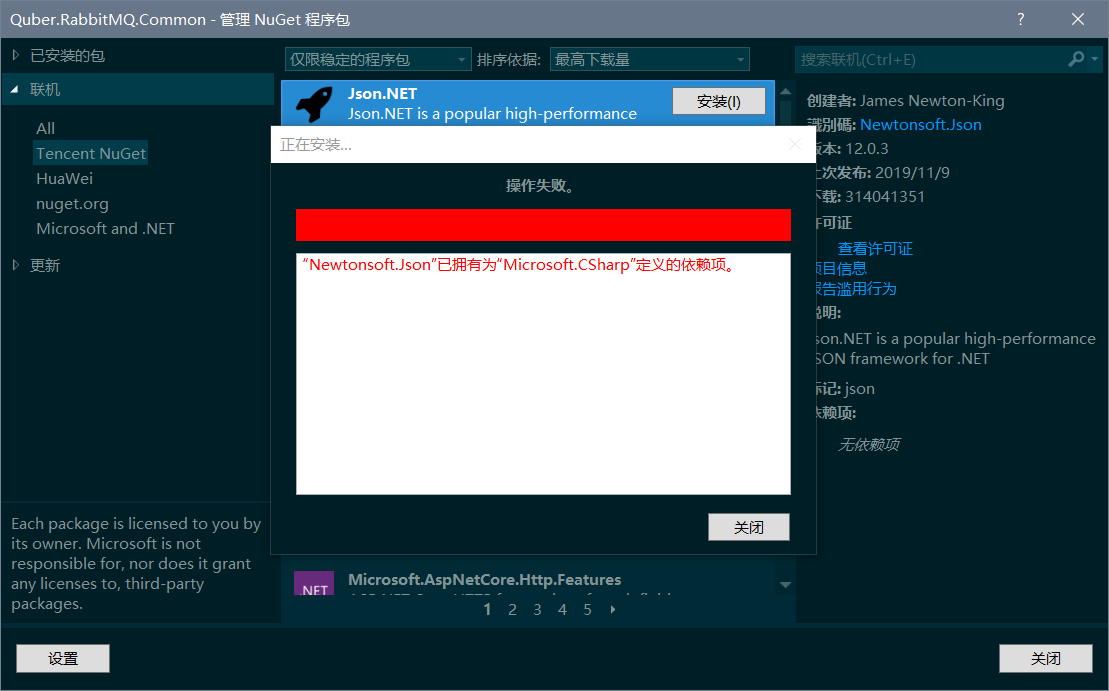Screen dimensions: 1109x691
Task: Select the All package source
Action: coord(45,129)
